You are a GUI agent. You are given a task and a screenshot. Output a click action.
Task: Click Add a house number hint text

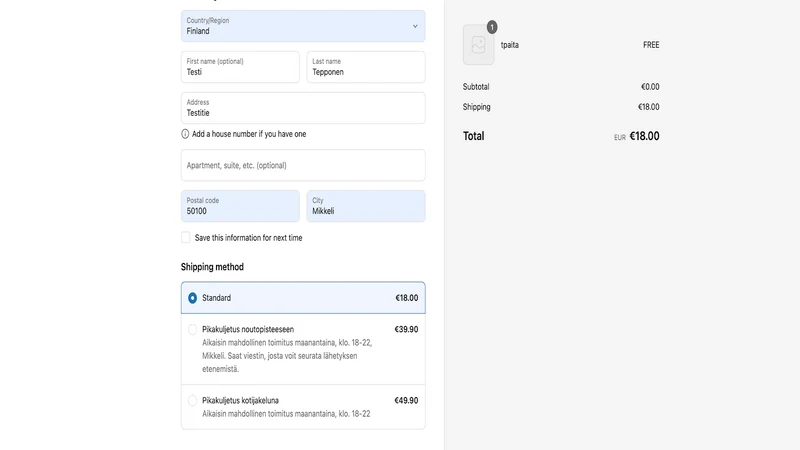249,134
